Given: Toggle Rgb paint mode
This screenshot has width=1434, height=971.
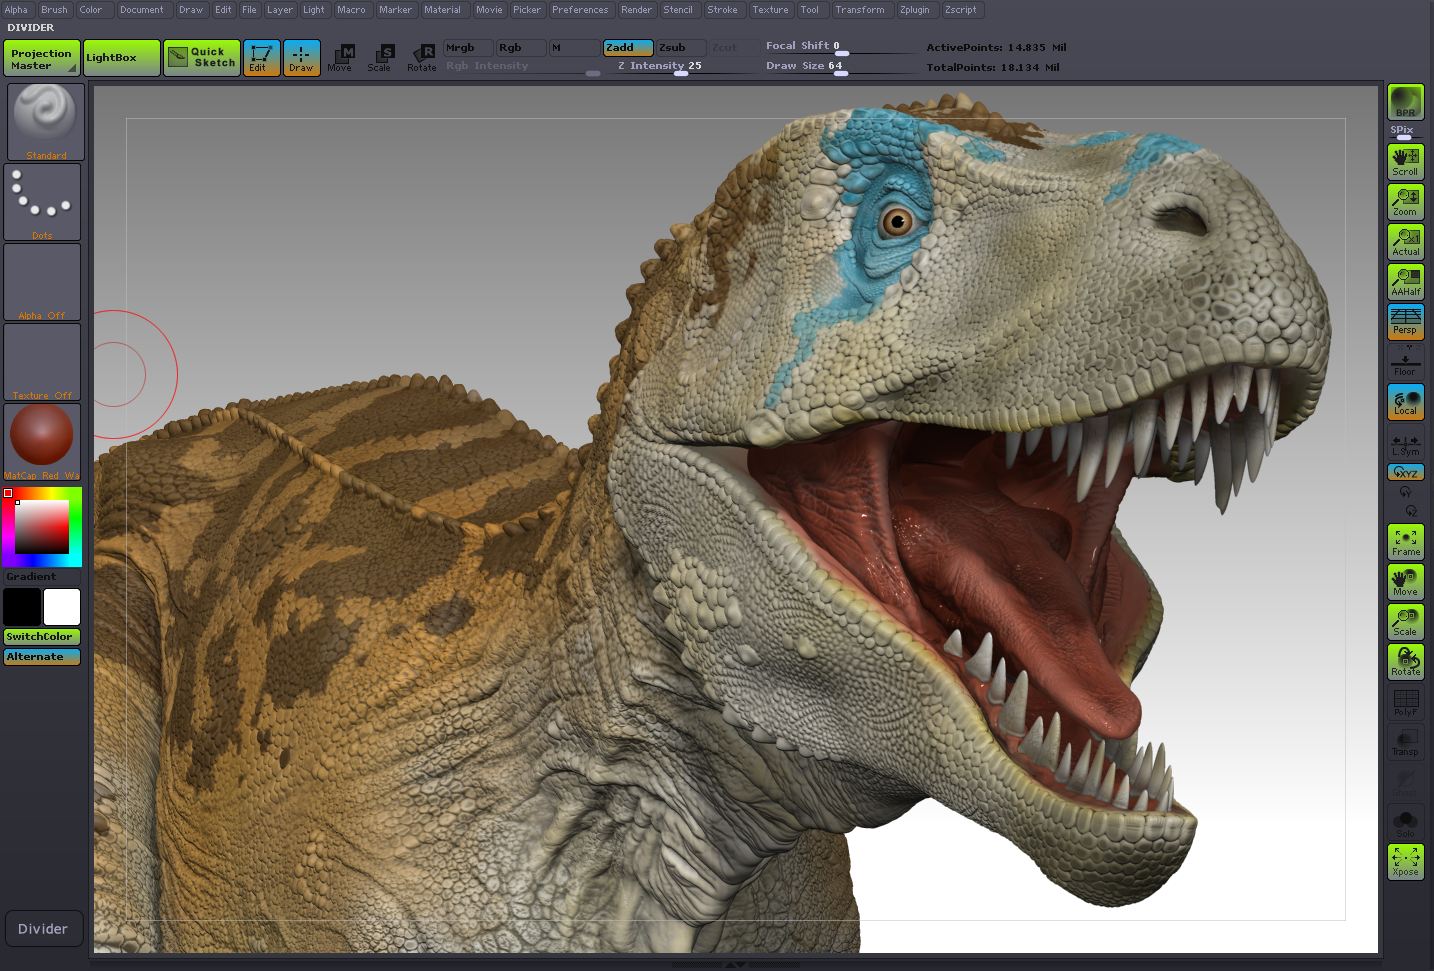Looking at the screenshot, I should [x=521, y=48].
